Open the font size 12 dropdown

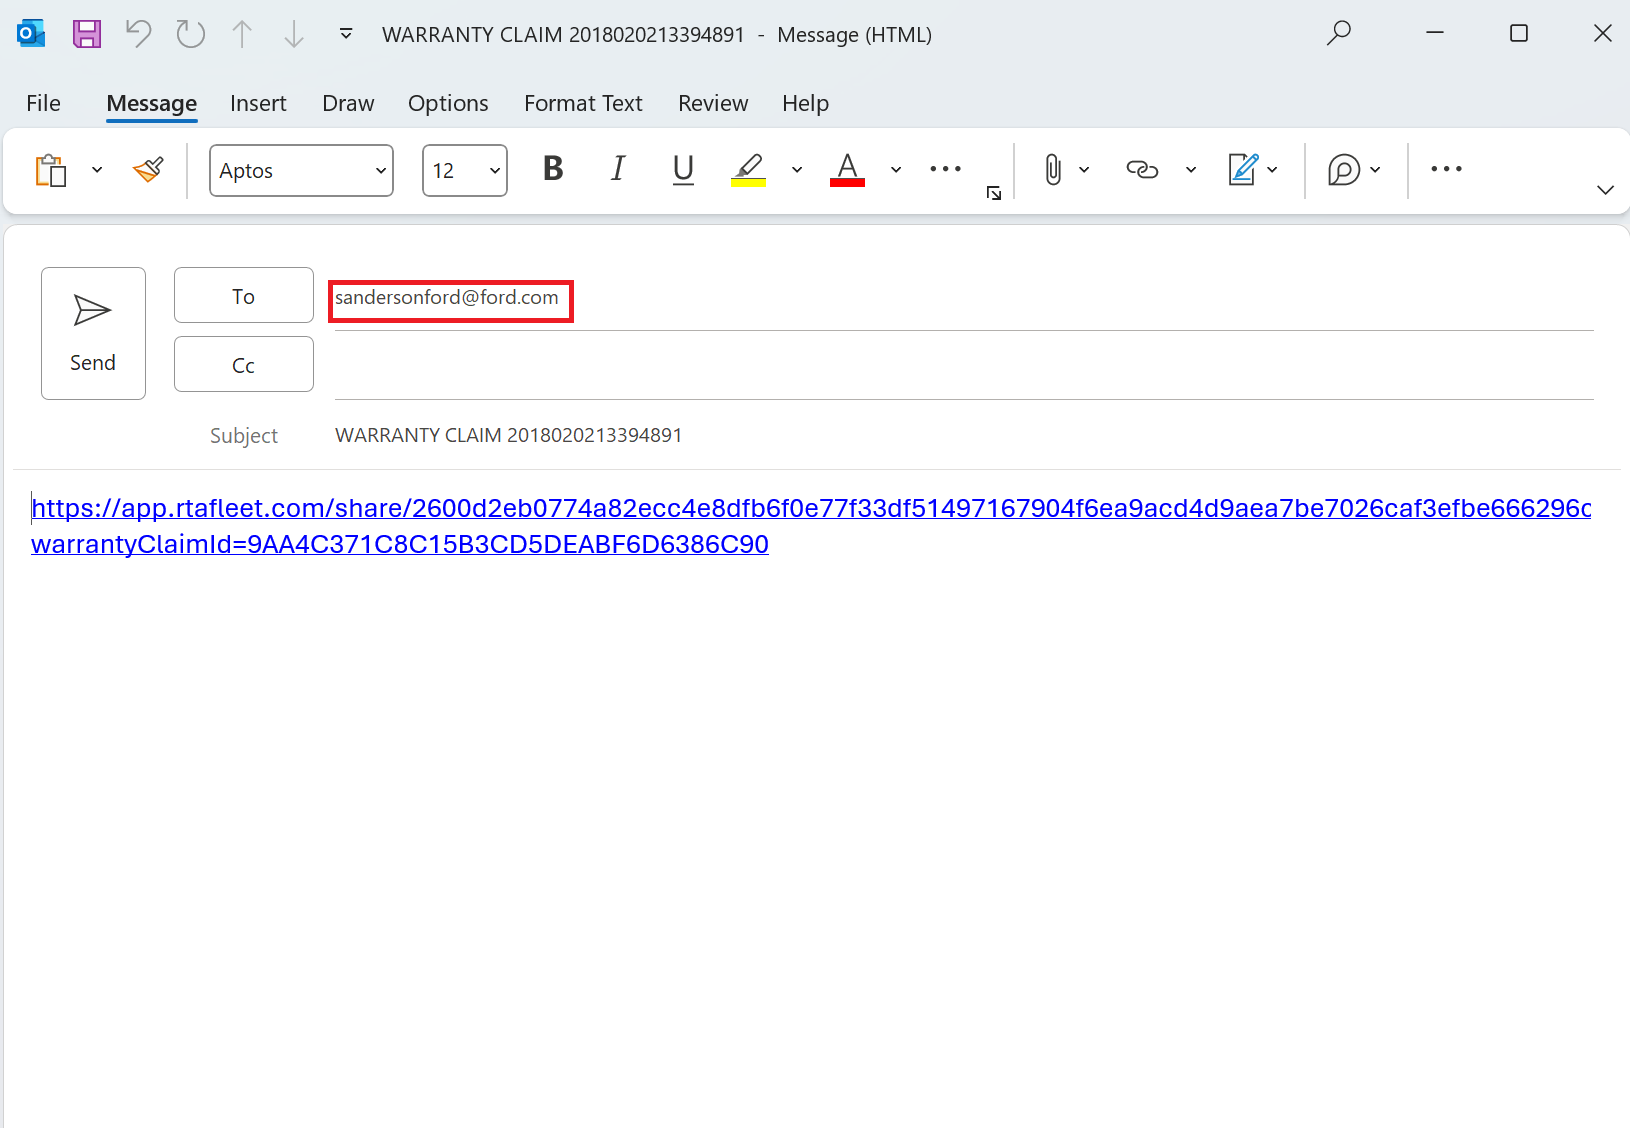[465, 171]
